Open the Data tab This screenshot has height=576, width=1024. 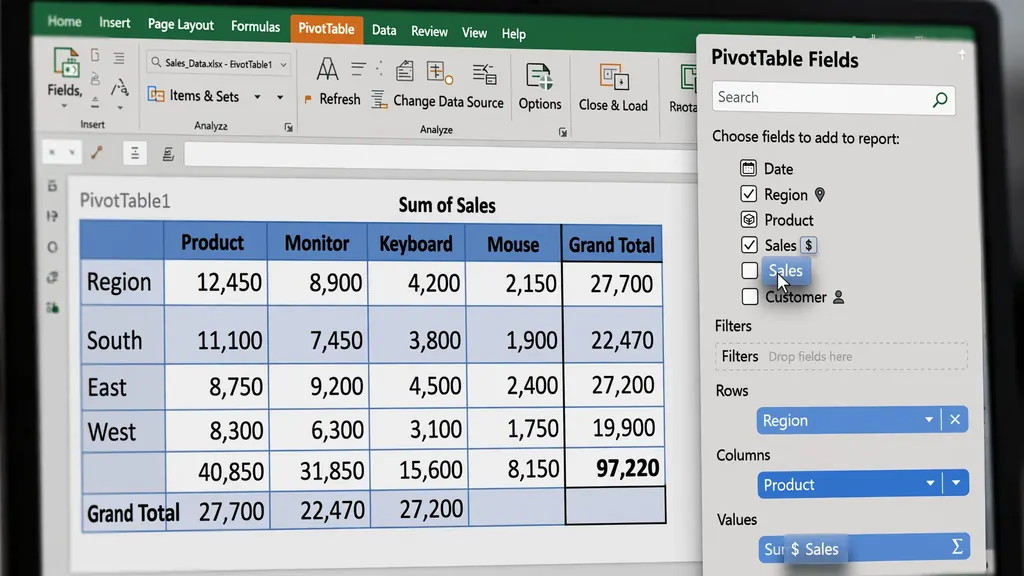tap(384, 30)
